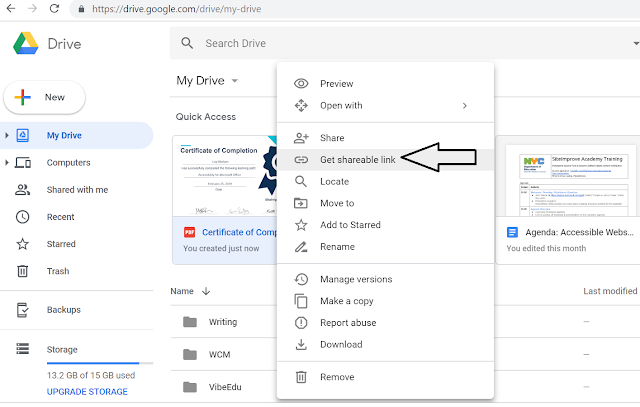The width and height of the screenshot is (640, 407).
Task: Select Locate in the context menu
Action: click(x=385, y=181)
